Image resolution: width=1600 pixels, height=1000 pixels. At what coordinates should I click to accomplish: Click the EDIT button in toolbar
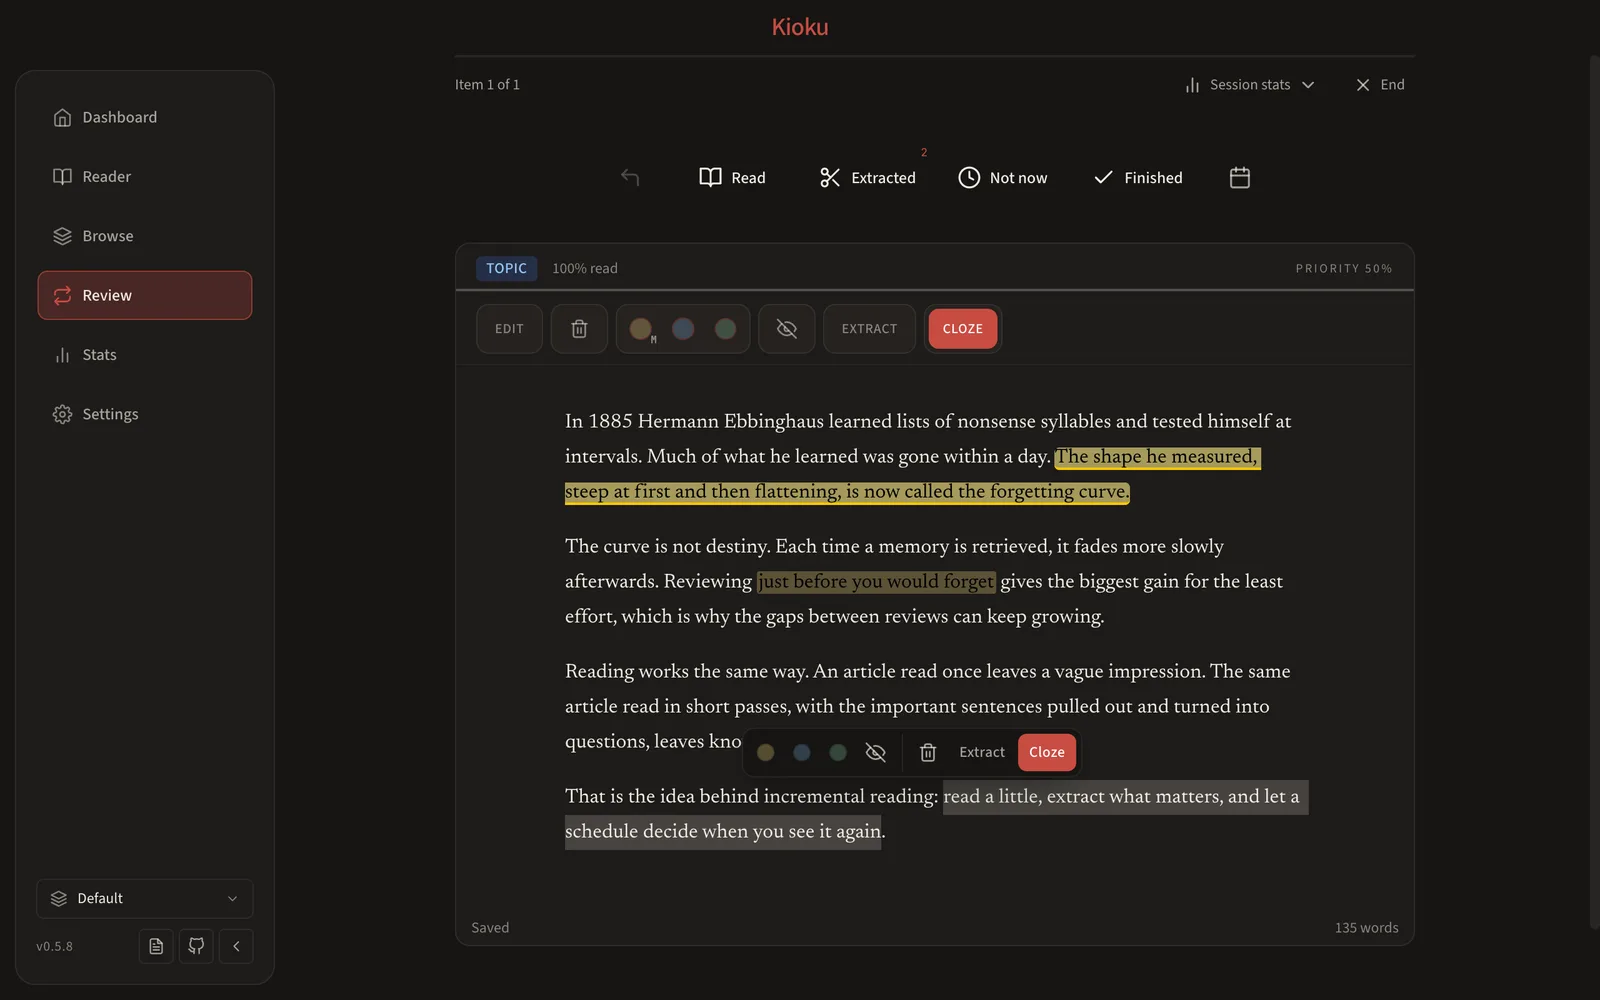[x=509, y=329]
